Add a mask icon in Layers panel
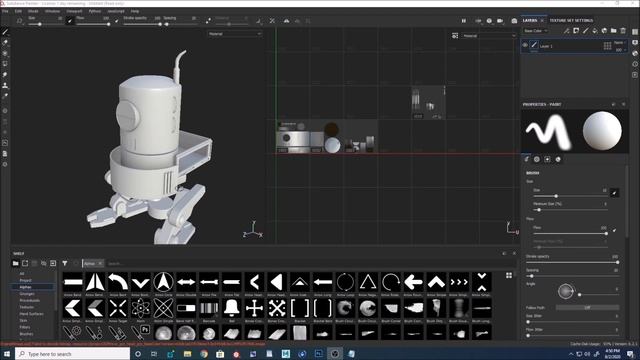The height and width of the screenshot is (360, 640). point(576,31)
